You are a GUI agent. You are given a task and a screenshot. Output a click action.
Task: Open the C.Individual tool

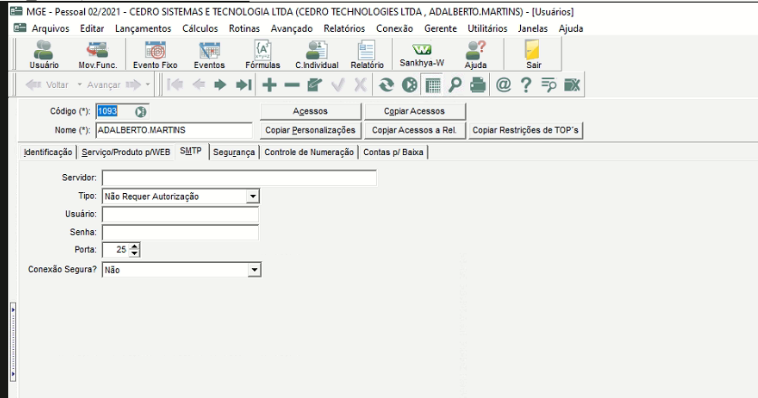point(317,54)
